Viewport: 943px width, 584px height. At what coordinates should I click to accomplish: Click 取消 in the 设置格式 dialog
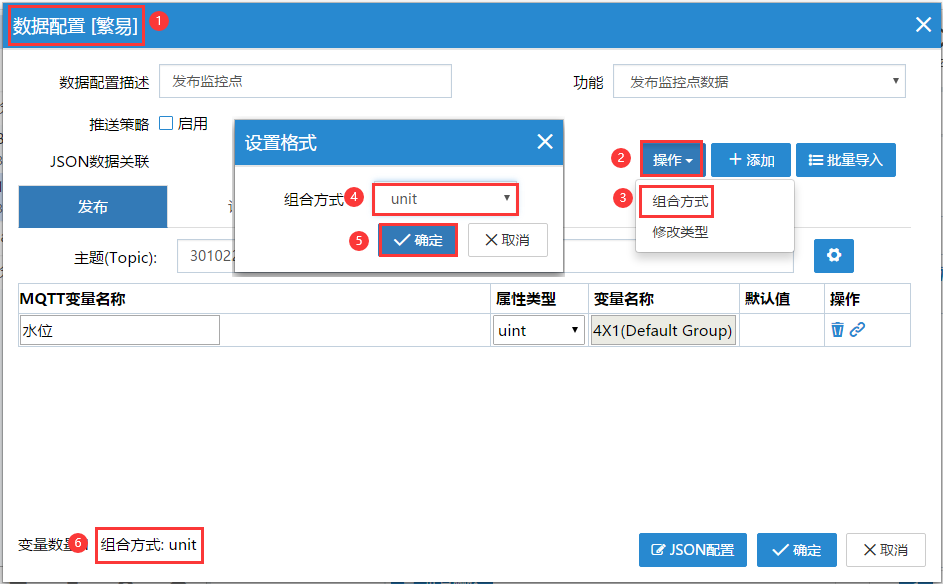[507, 240]
